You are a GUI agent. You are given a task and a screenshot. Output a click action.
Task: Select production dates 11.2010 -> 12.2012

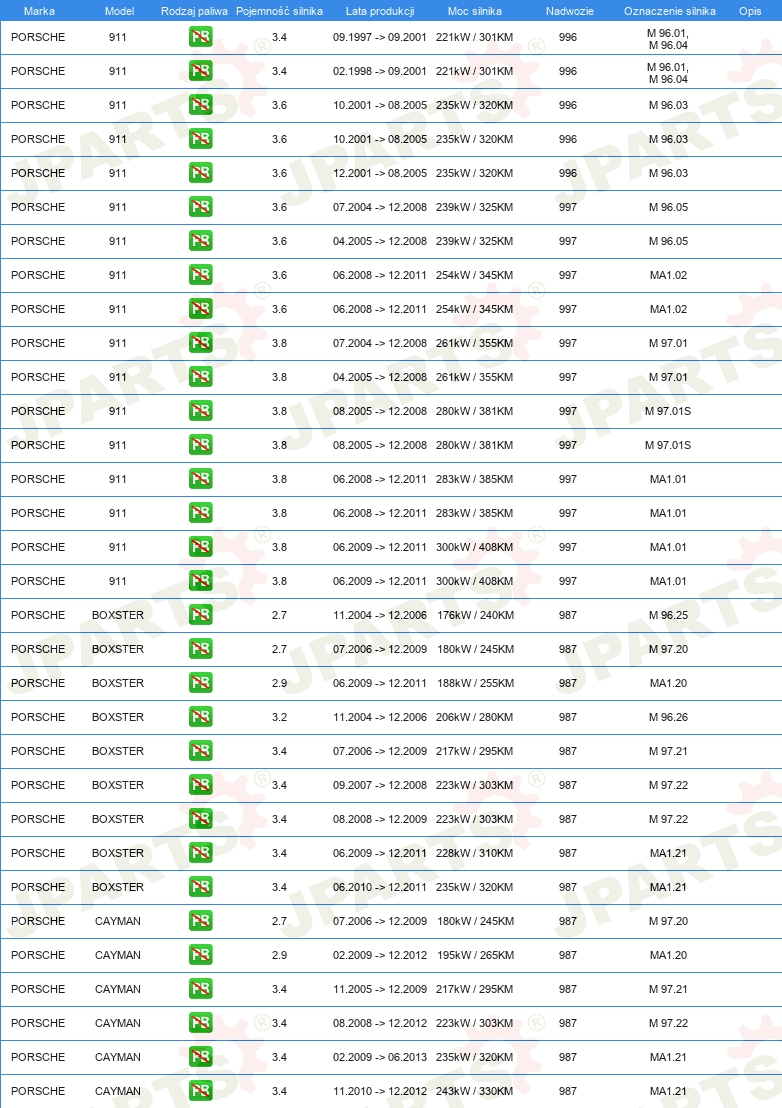pyautogui.click(x=380, y=1090)
